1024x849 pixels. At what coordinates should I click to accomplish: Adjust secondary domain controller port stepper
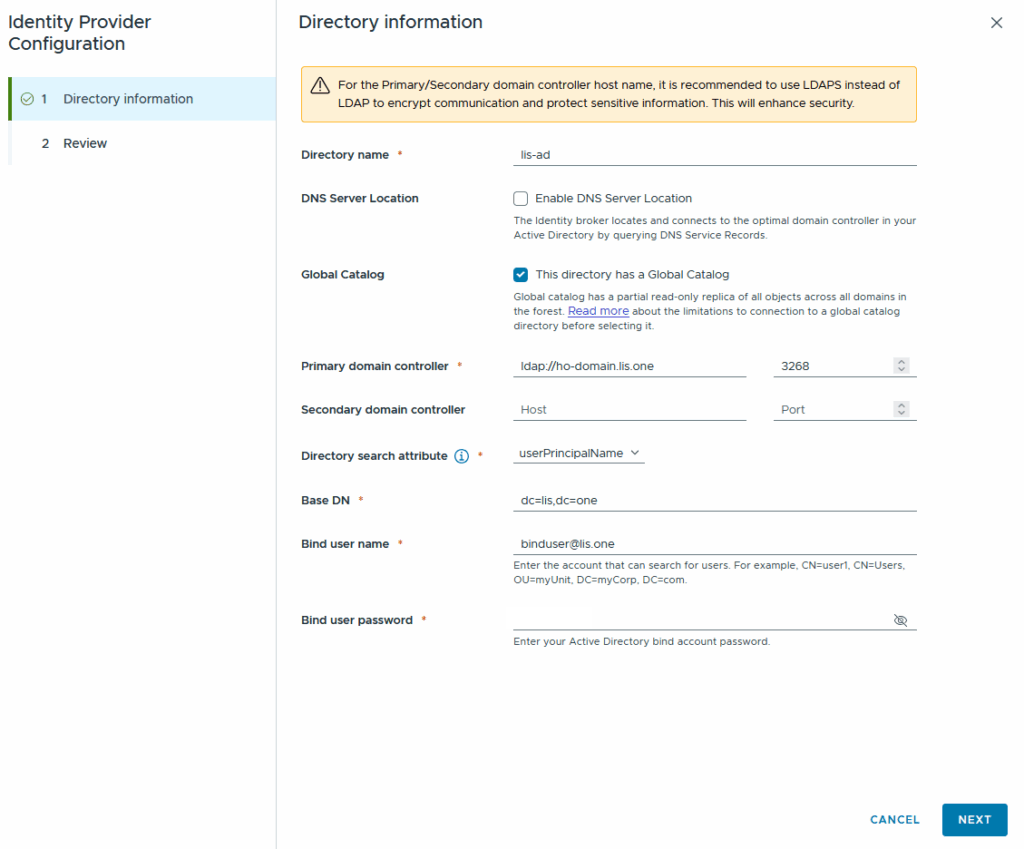pos(901,409)
